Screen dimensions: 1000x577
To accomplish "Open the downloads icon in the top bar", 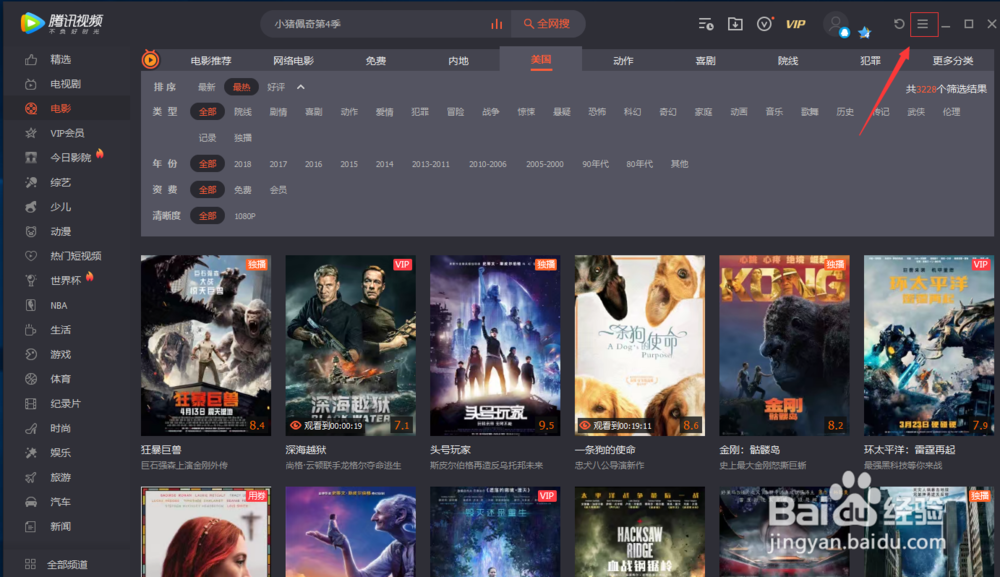I will click(735, 24).
